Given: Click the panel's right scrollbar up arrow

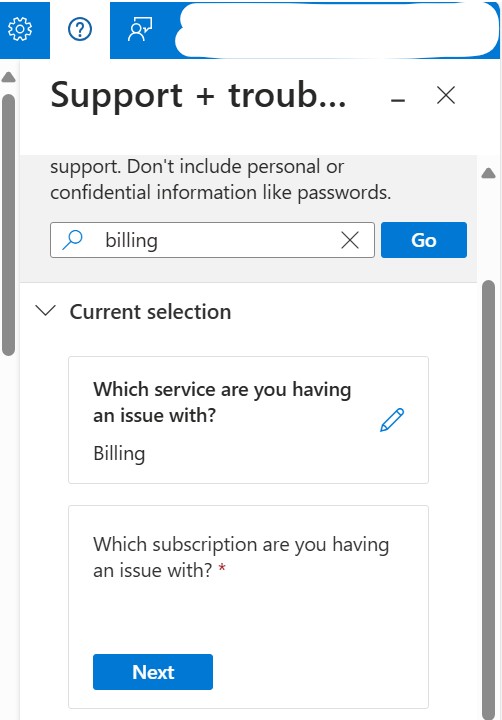Looking at the screenshot, I should click(x=489, y=173).
